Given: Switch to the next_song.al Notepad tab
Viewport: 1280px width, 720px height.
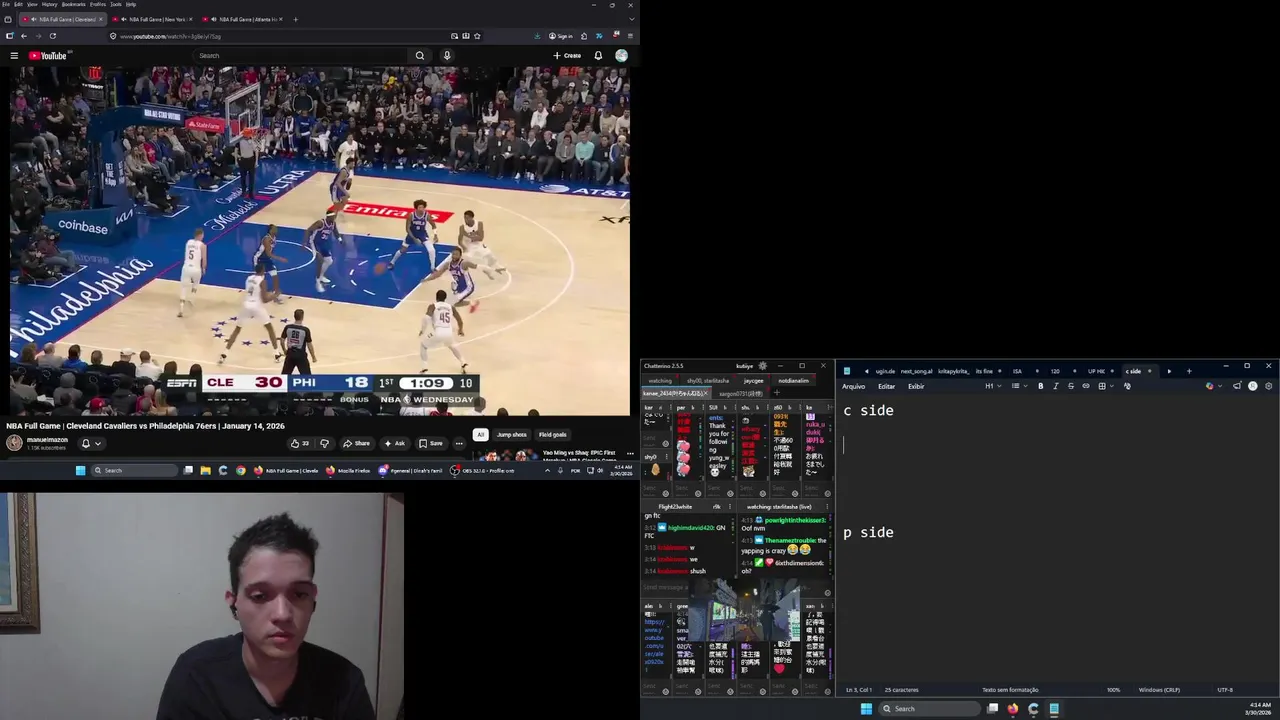Looking at the screenshot, I should [x=916, y=371].
